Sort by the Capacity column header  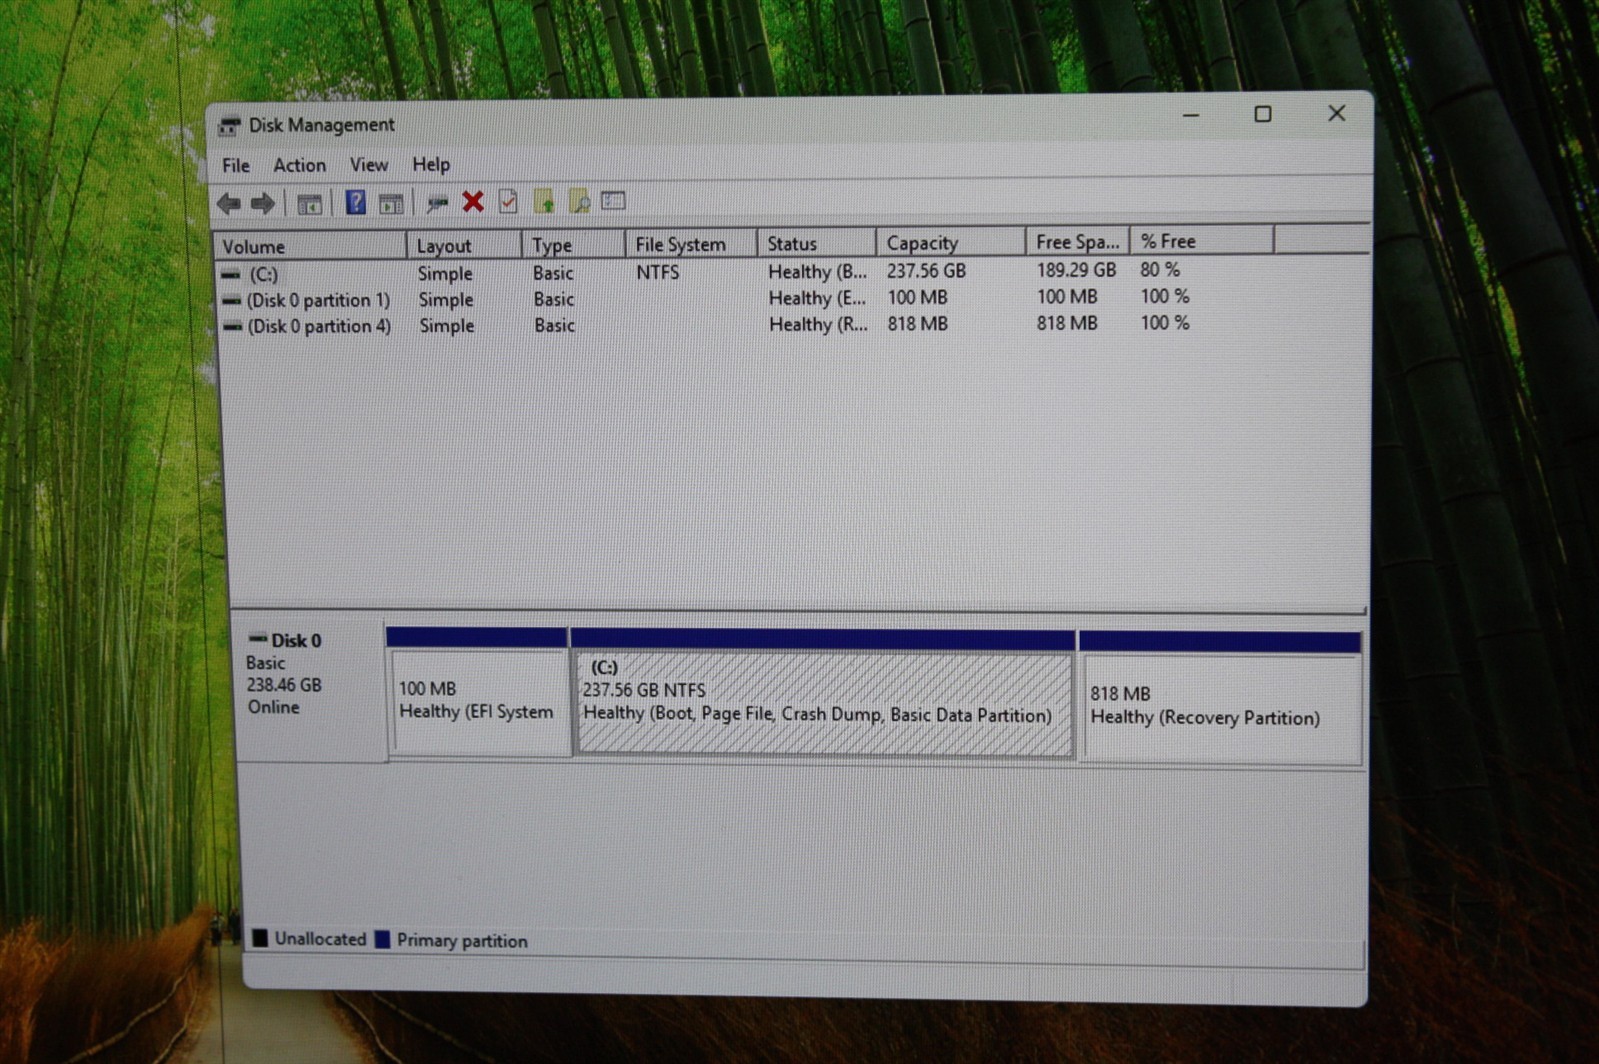(x=951, y=242)
